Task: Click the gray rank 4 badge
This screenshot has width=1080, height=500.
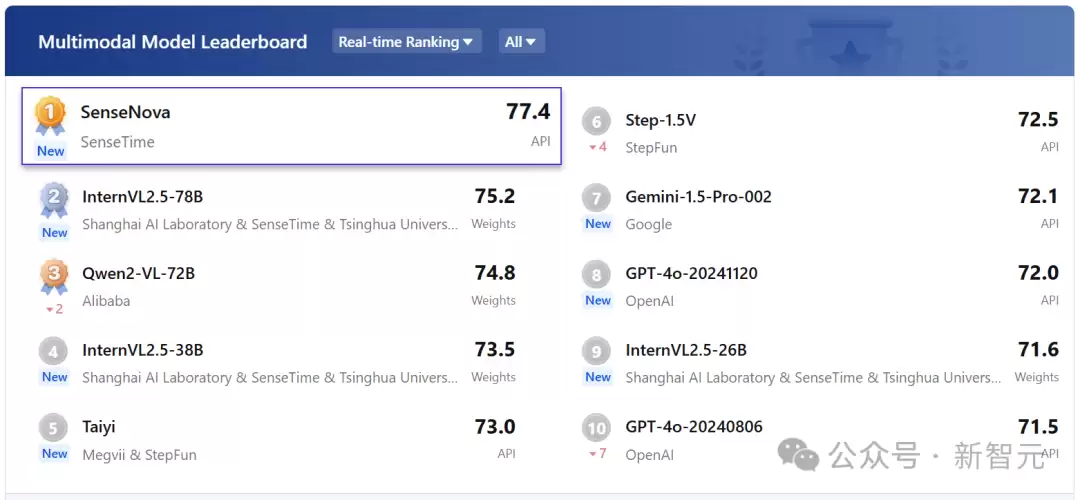Action: pos(53,353)
